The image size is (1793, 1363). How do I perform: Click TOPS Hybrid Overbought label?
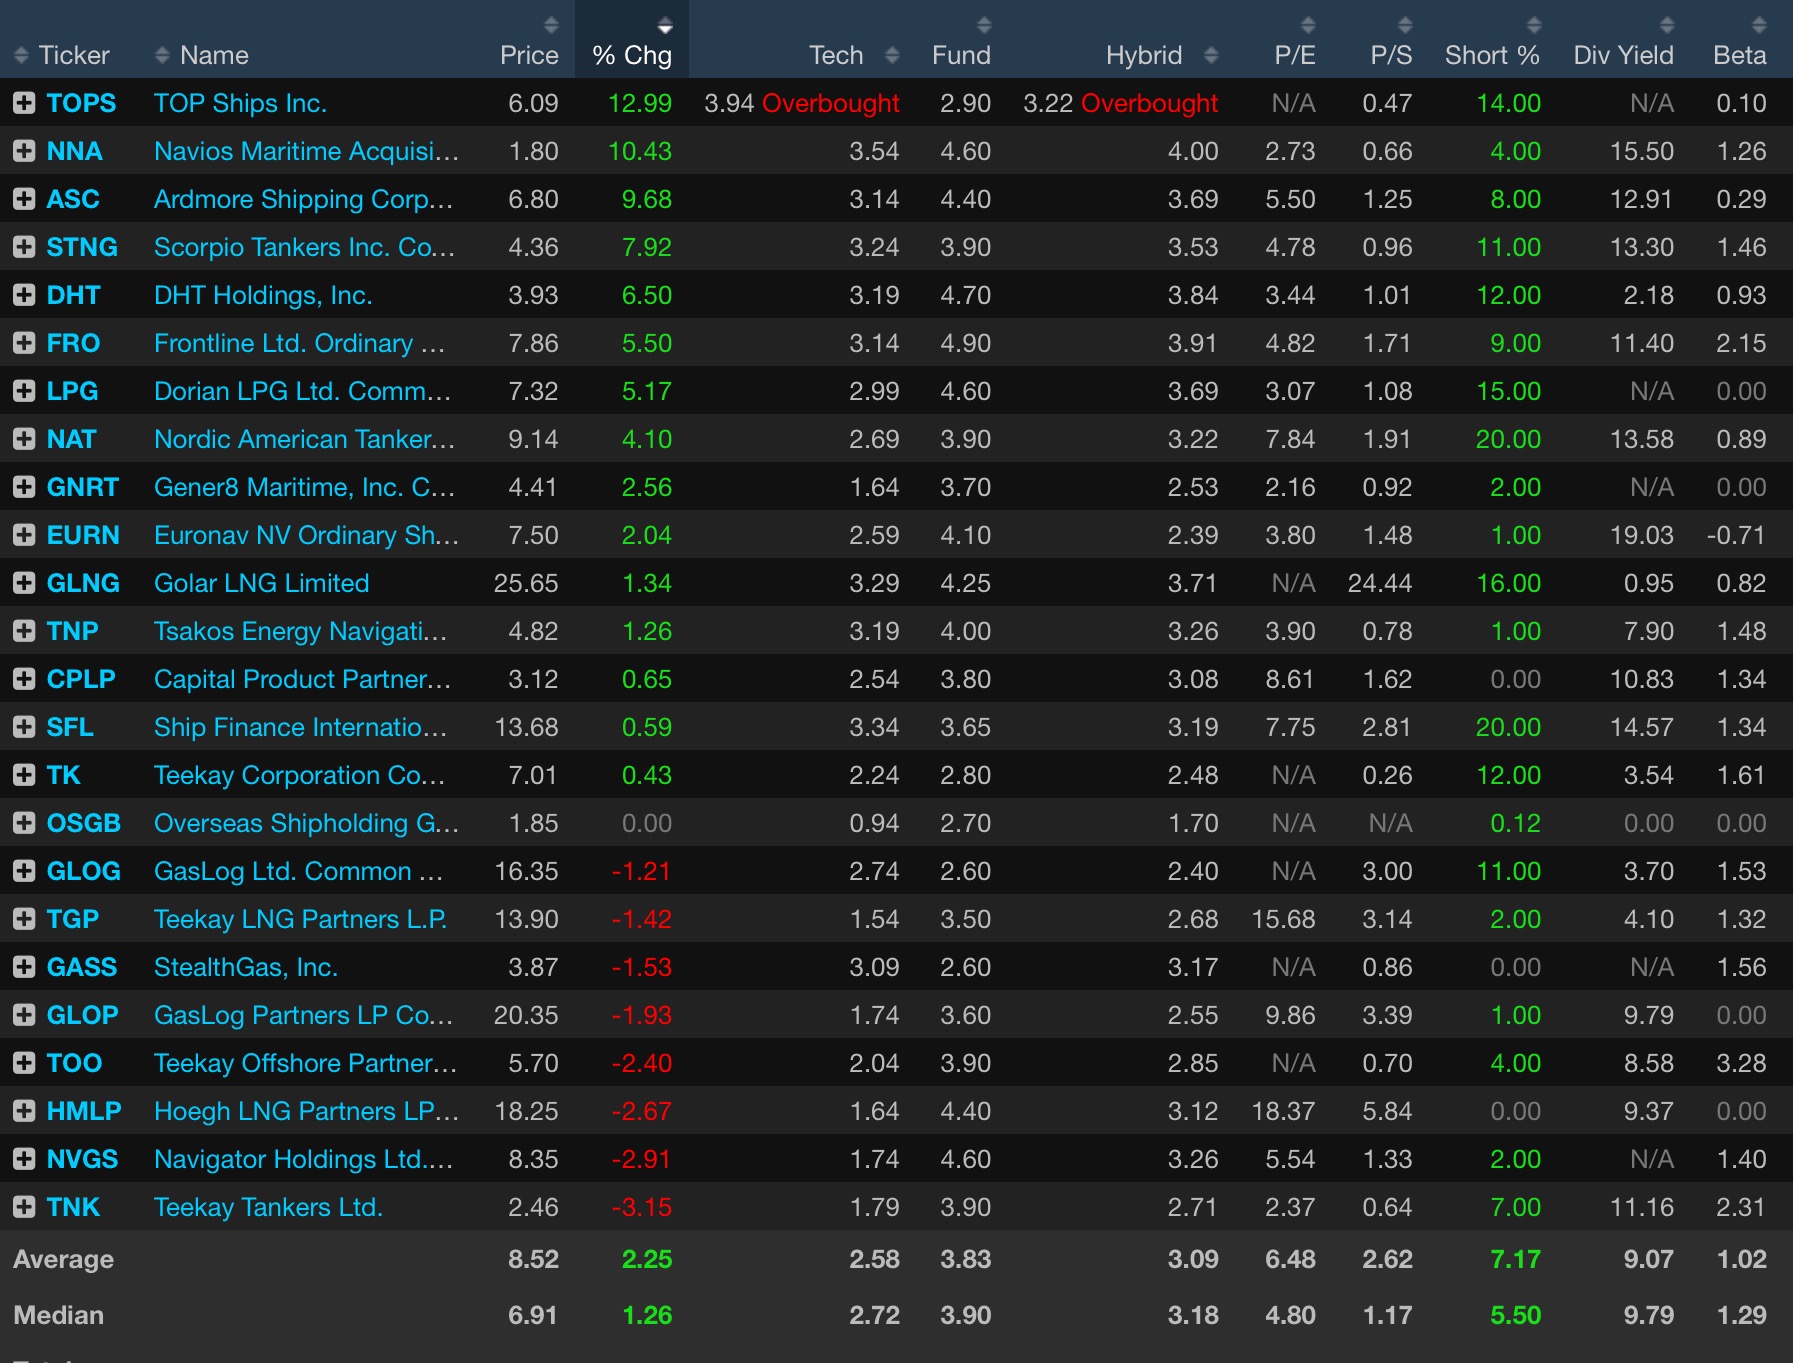(1150, 103)
